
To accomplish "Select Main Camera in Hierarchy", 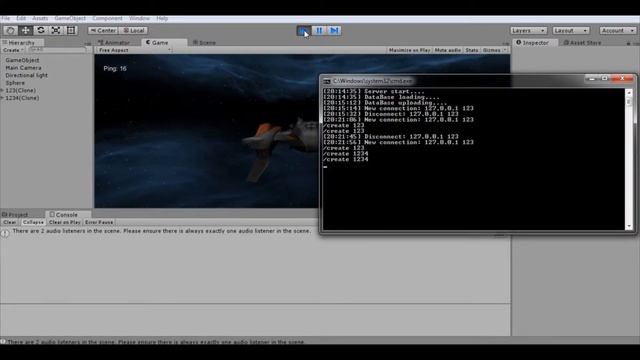I will coord(23,68).
